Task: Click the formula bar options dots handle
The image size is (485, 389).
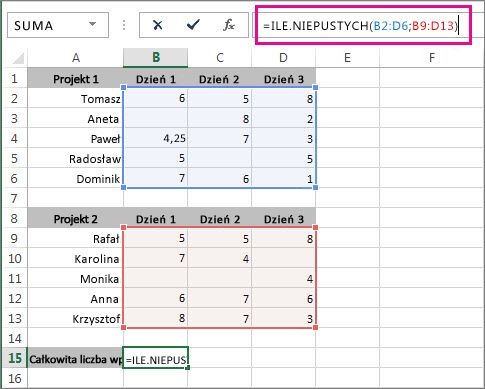Action: (124, 25)
